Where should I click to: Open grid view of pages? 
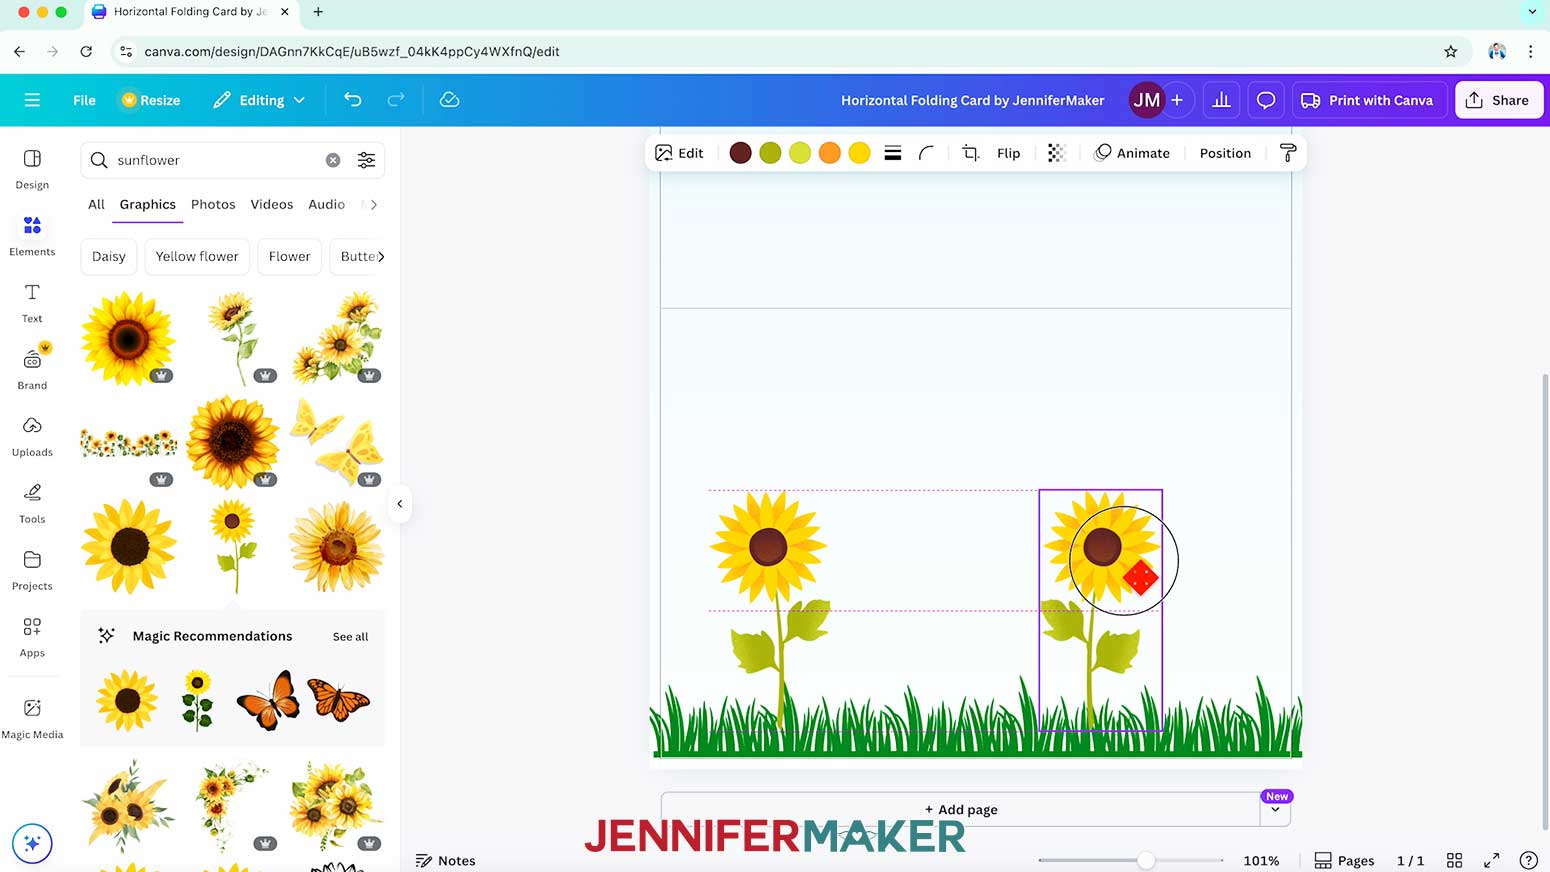coord(1455,860)
